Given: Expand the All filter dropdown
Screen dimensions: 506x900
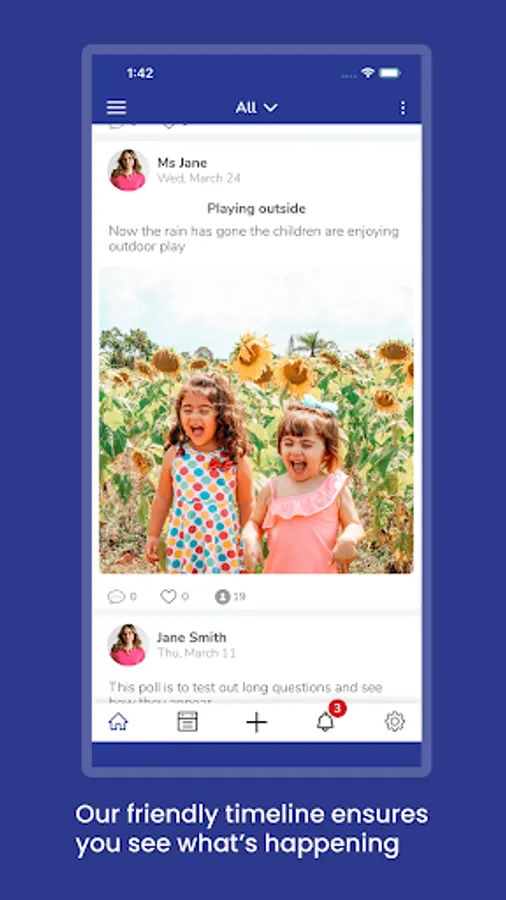Looking at the screenshot, I should pyautogui.click(x=256, y=107).
